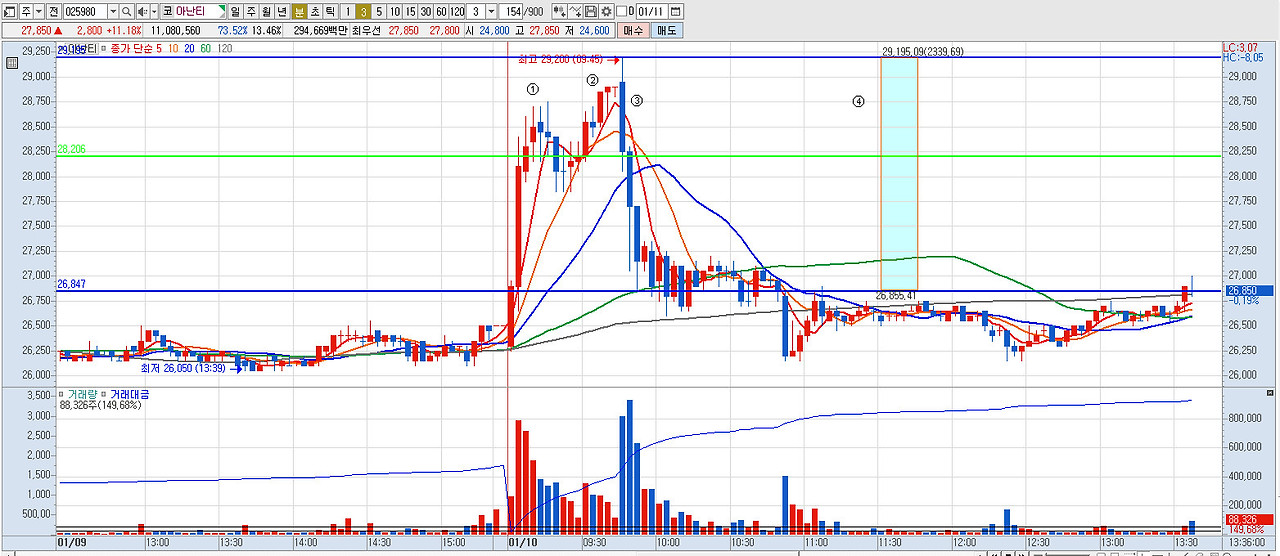
Task: Click the LC:3.07 label at top right
Action: point(1240,48)
